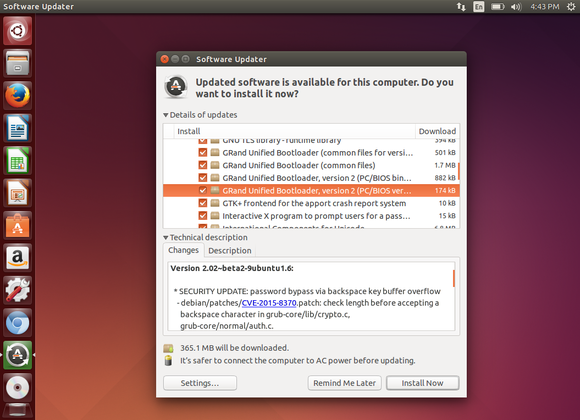This screenshot has height=420, width=580.
Task: Open the keyboard language indicator
Action: coord(479,7)
